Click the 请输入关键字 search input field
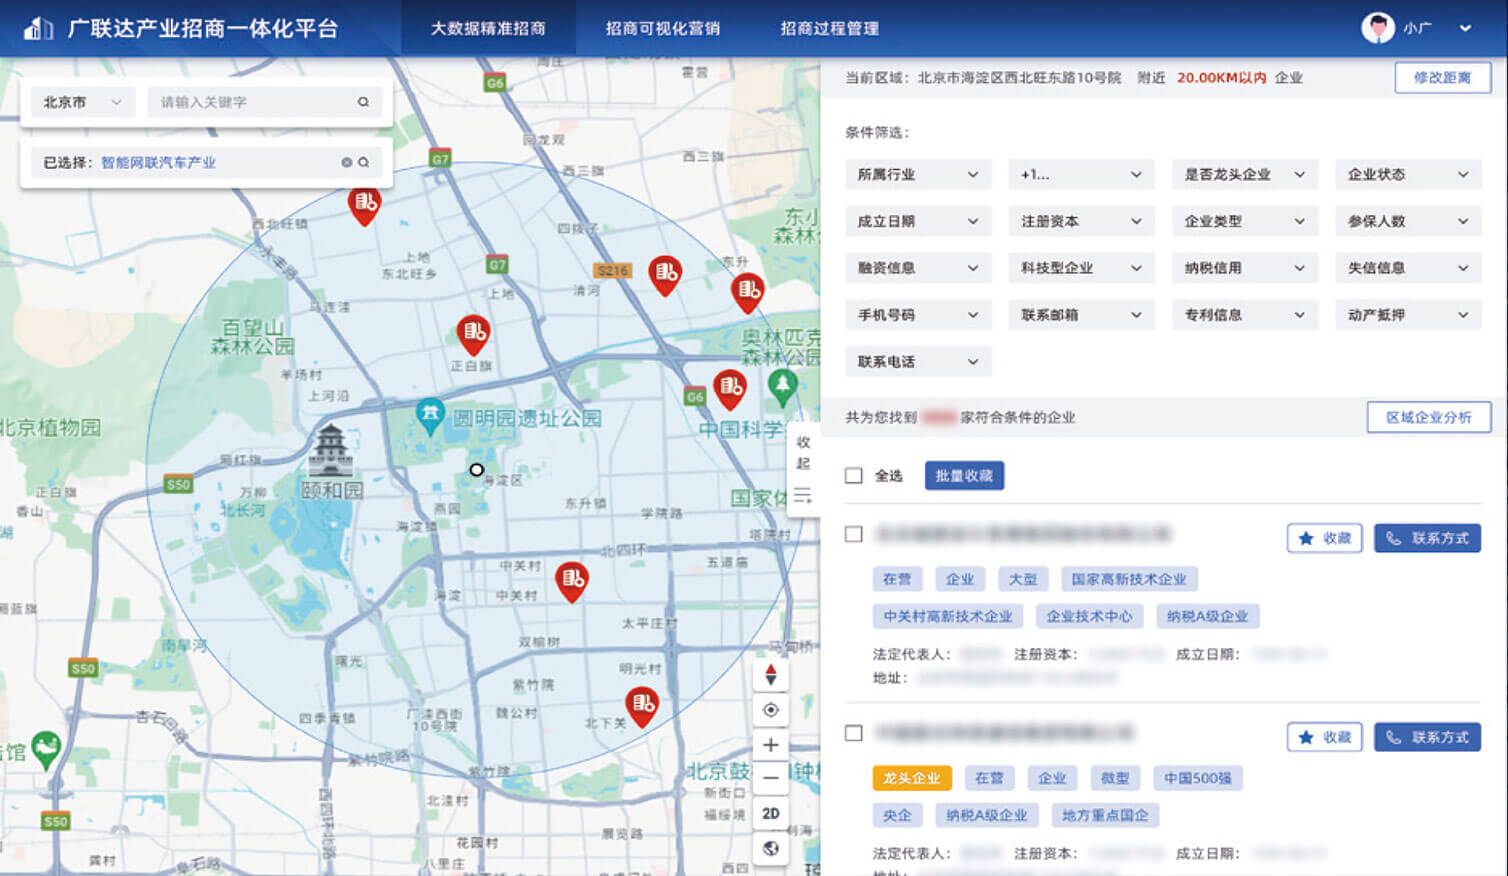The height and width of the screenshot is (876, 1508). pyautogui.click(x=250, y=102)
